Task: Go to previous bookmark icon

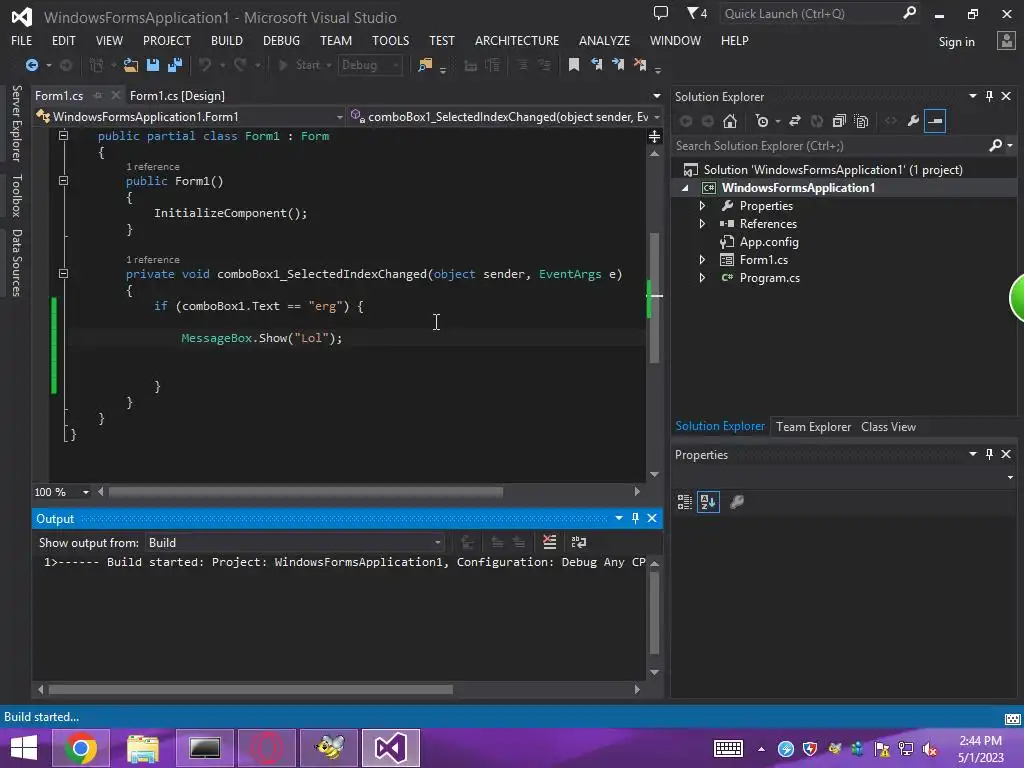Action: pos(596,64)
